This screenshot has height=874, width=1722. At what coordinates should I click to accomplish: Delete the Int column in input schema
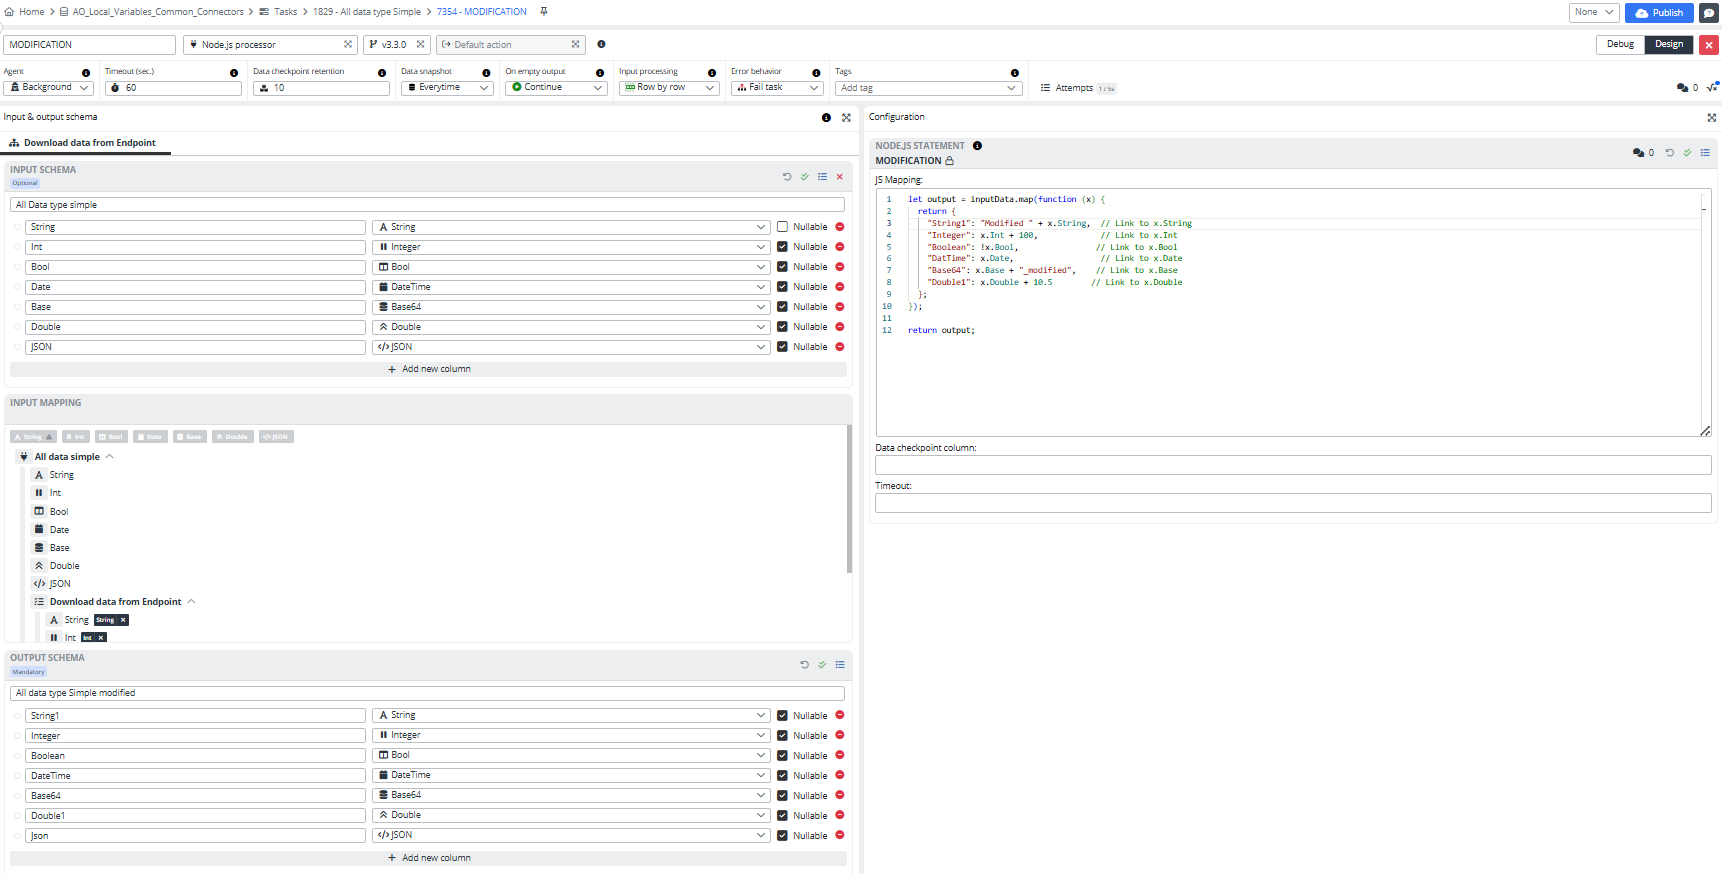pos(840,247)
